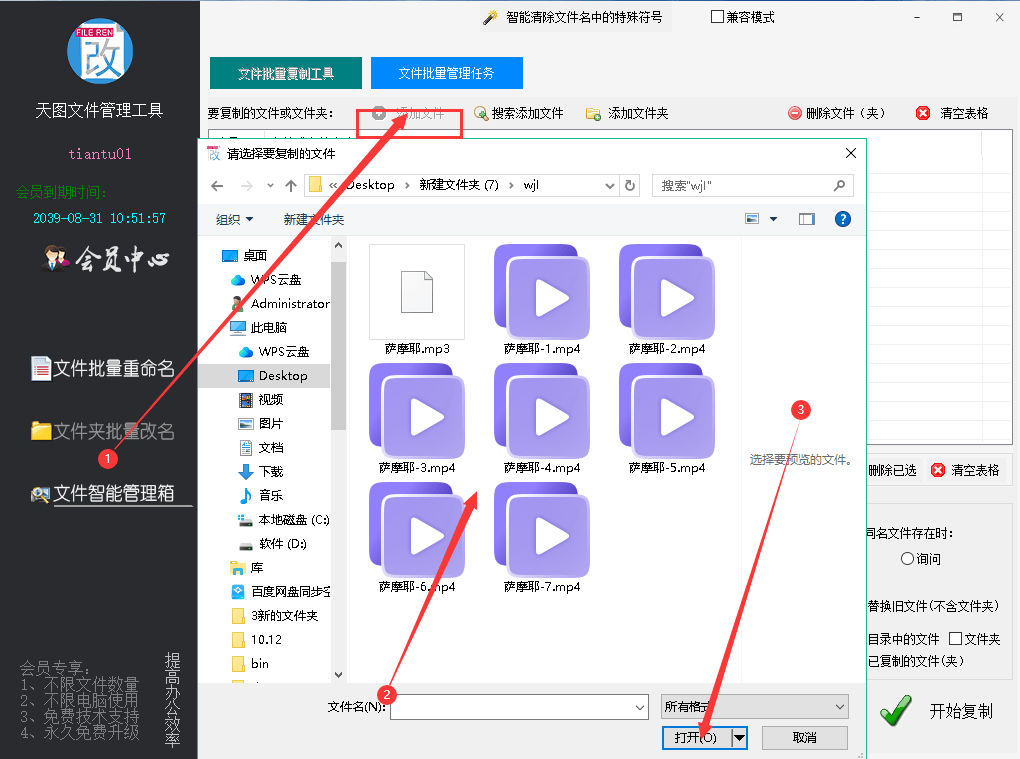Select video 萨摩耶-7.mp4
Viewport: 1020px width, 759px height.
pyautogui.click(x=542, y=539)
